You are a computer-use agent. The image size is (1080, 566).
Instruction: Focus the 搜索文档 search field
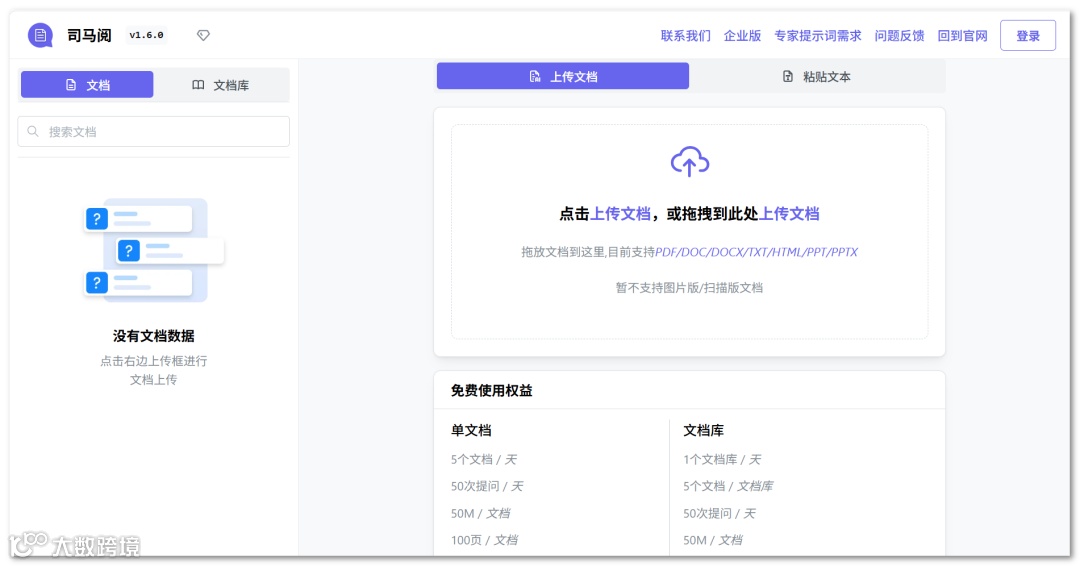[154, 132]
